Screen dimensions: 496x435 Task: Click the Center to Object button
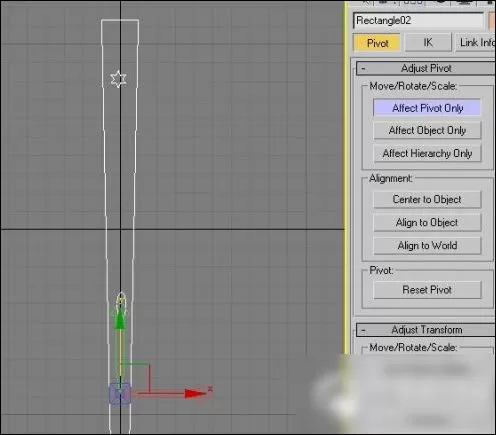click(427, 199)
